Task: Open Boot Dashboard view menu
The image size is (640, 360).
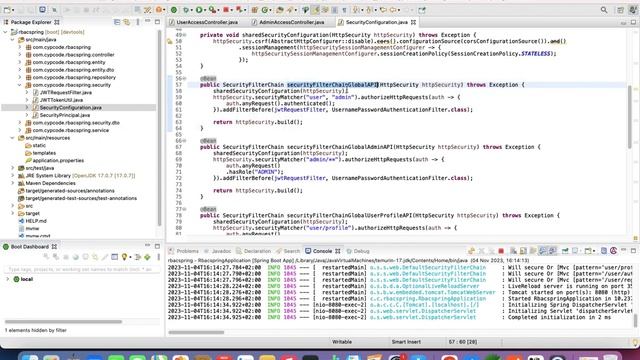Action: (158, 257)
